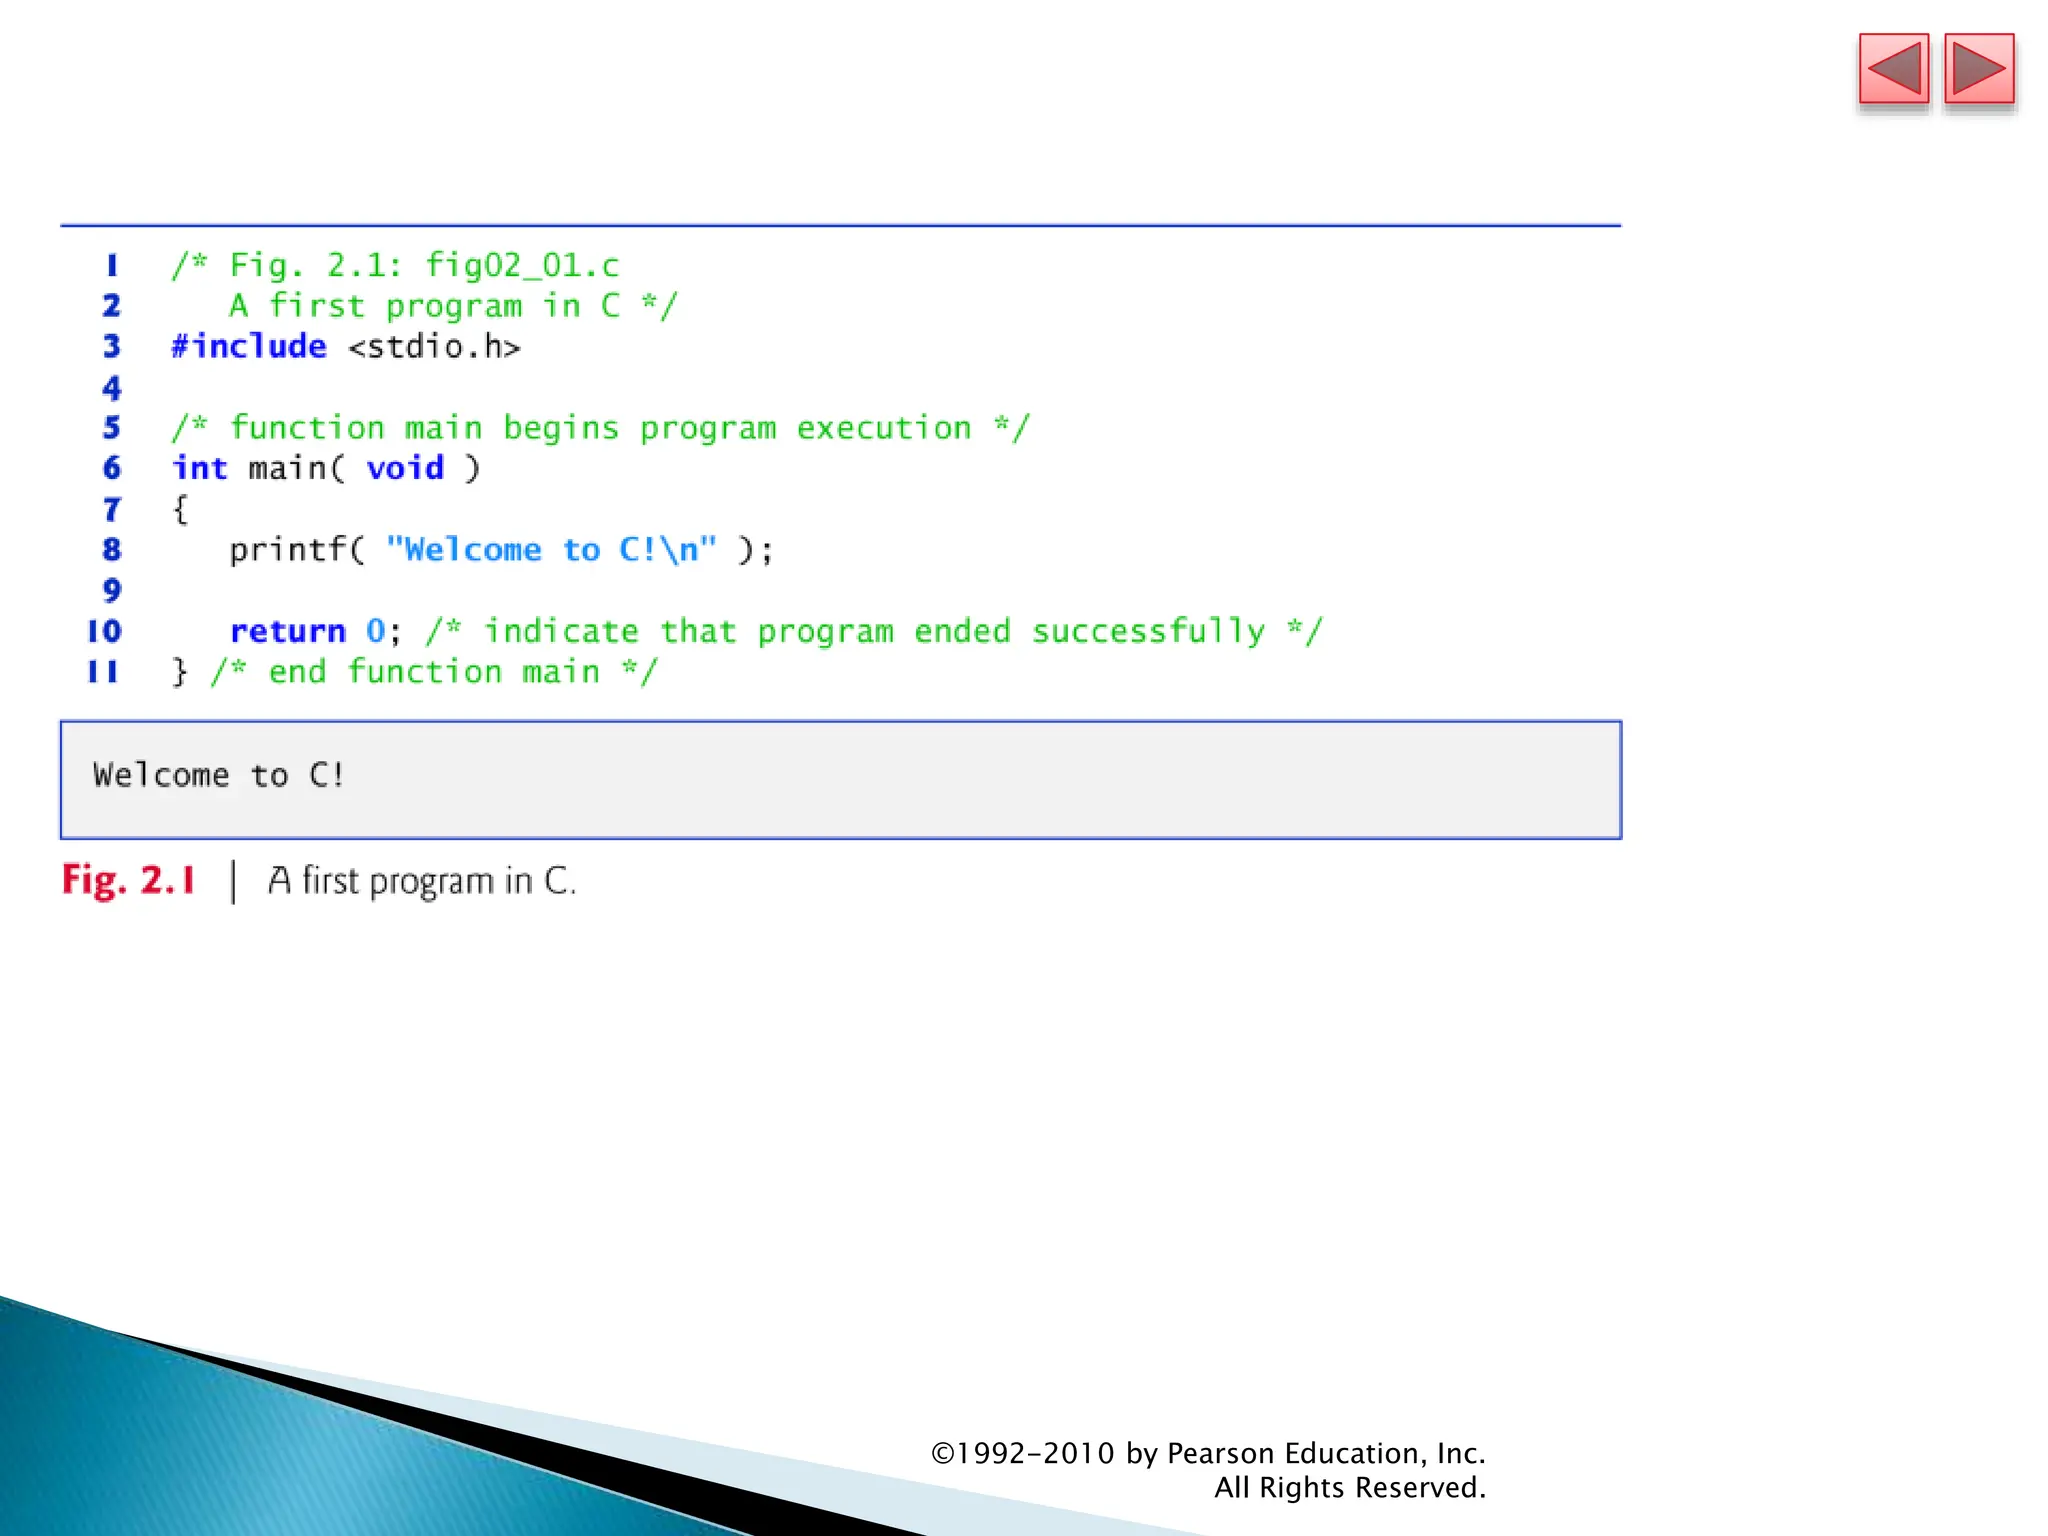Viewport: 2048px width, 1536px height.
Task: Click the "Welcome to C!\n" string literal
Action: pos(551,550)
